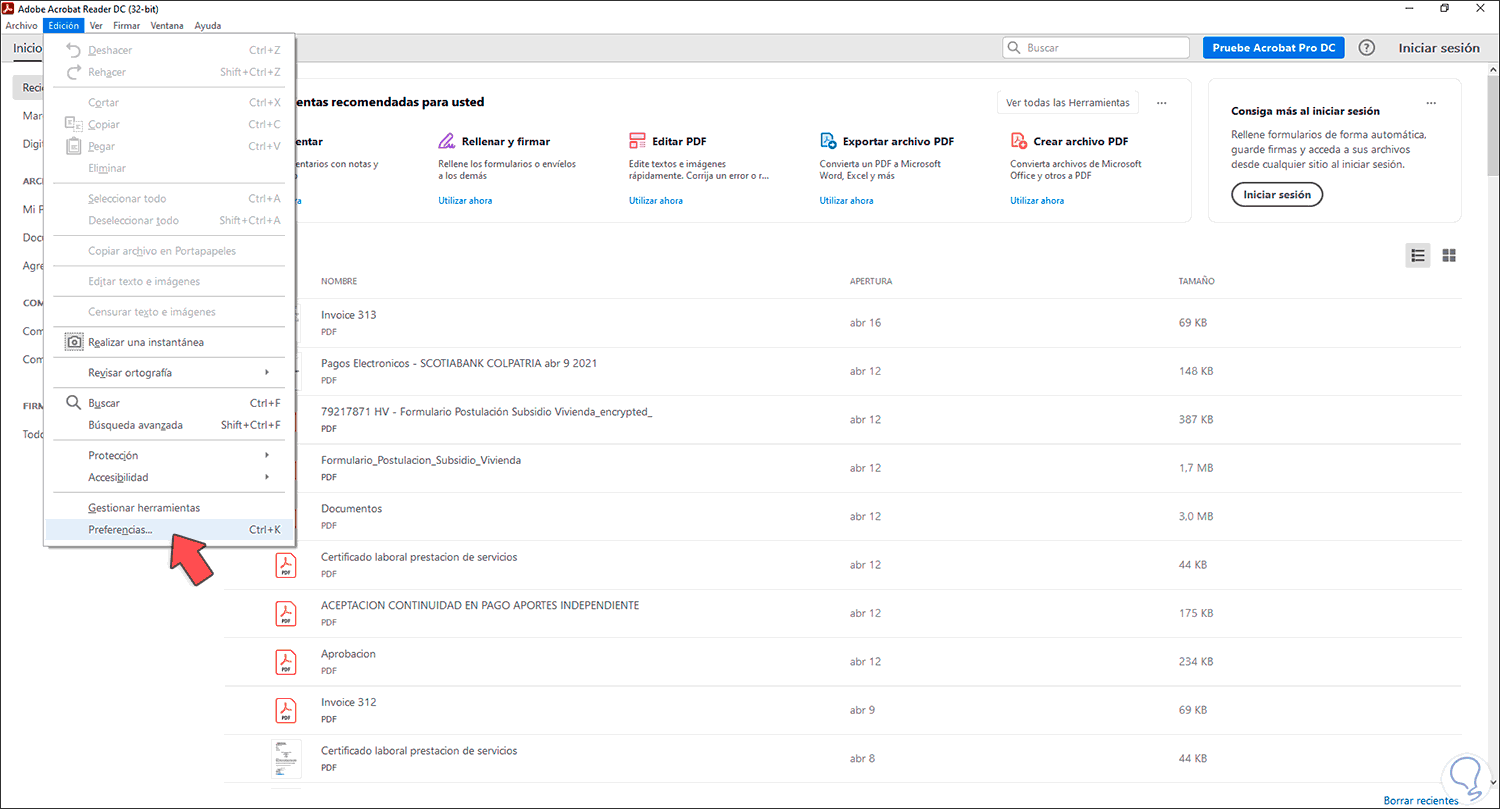Image resolution: width=1500 pixels, height=809 pixels.
Task: Expand the Protección submenu
Action: pos(170,455)
